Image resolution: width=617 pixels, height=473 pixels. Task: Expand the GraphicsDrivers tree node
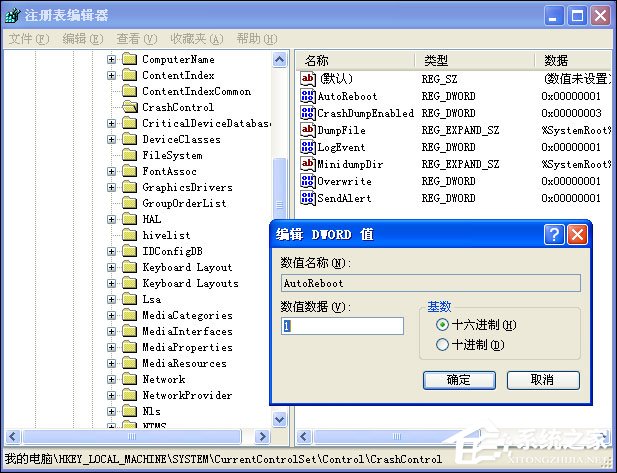[x=112, y=187]
